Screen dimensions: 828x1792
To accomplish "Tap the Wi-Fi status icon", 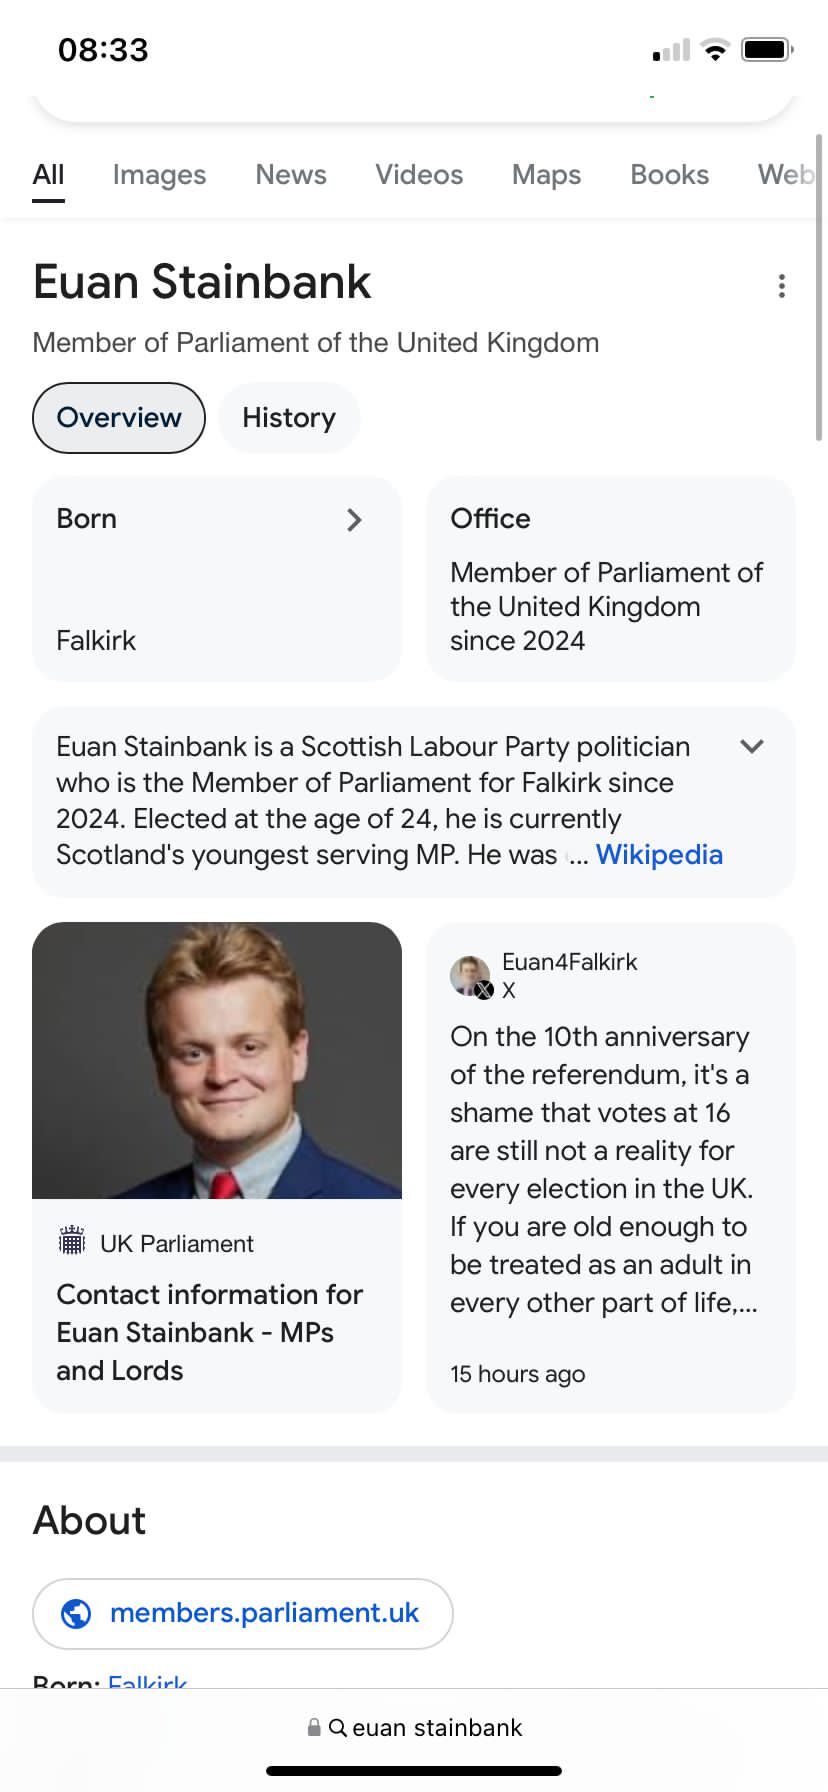I will coord(715,50).
